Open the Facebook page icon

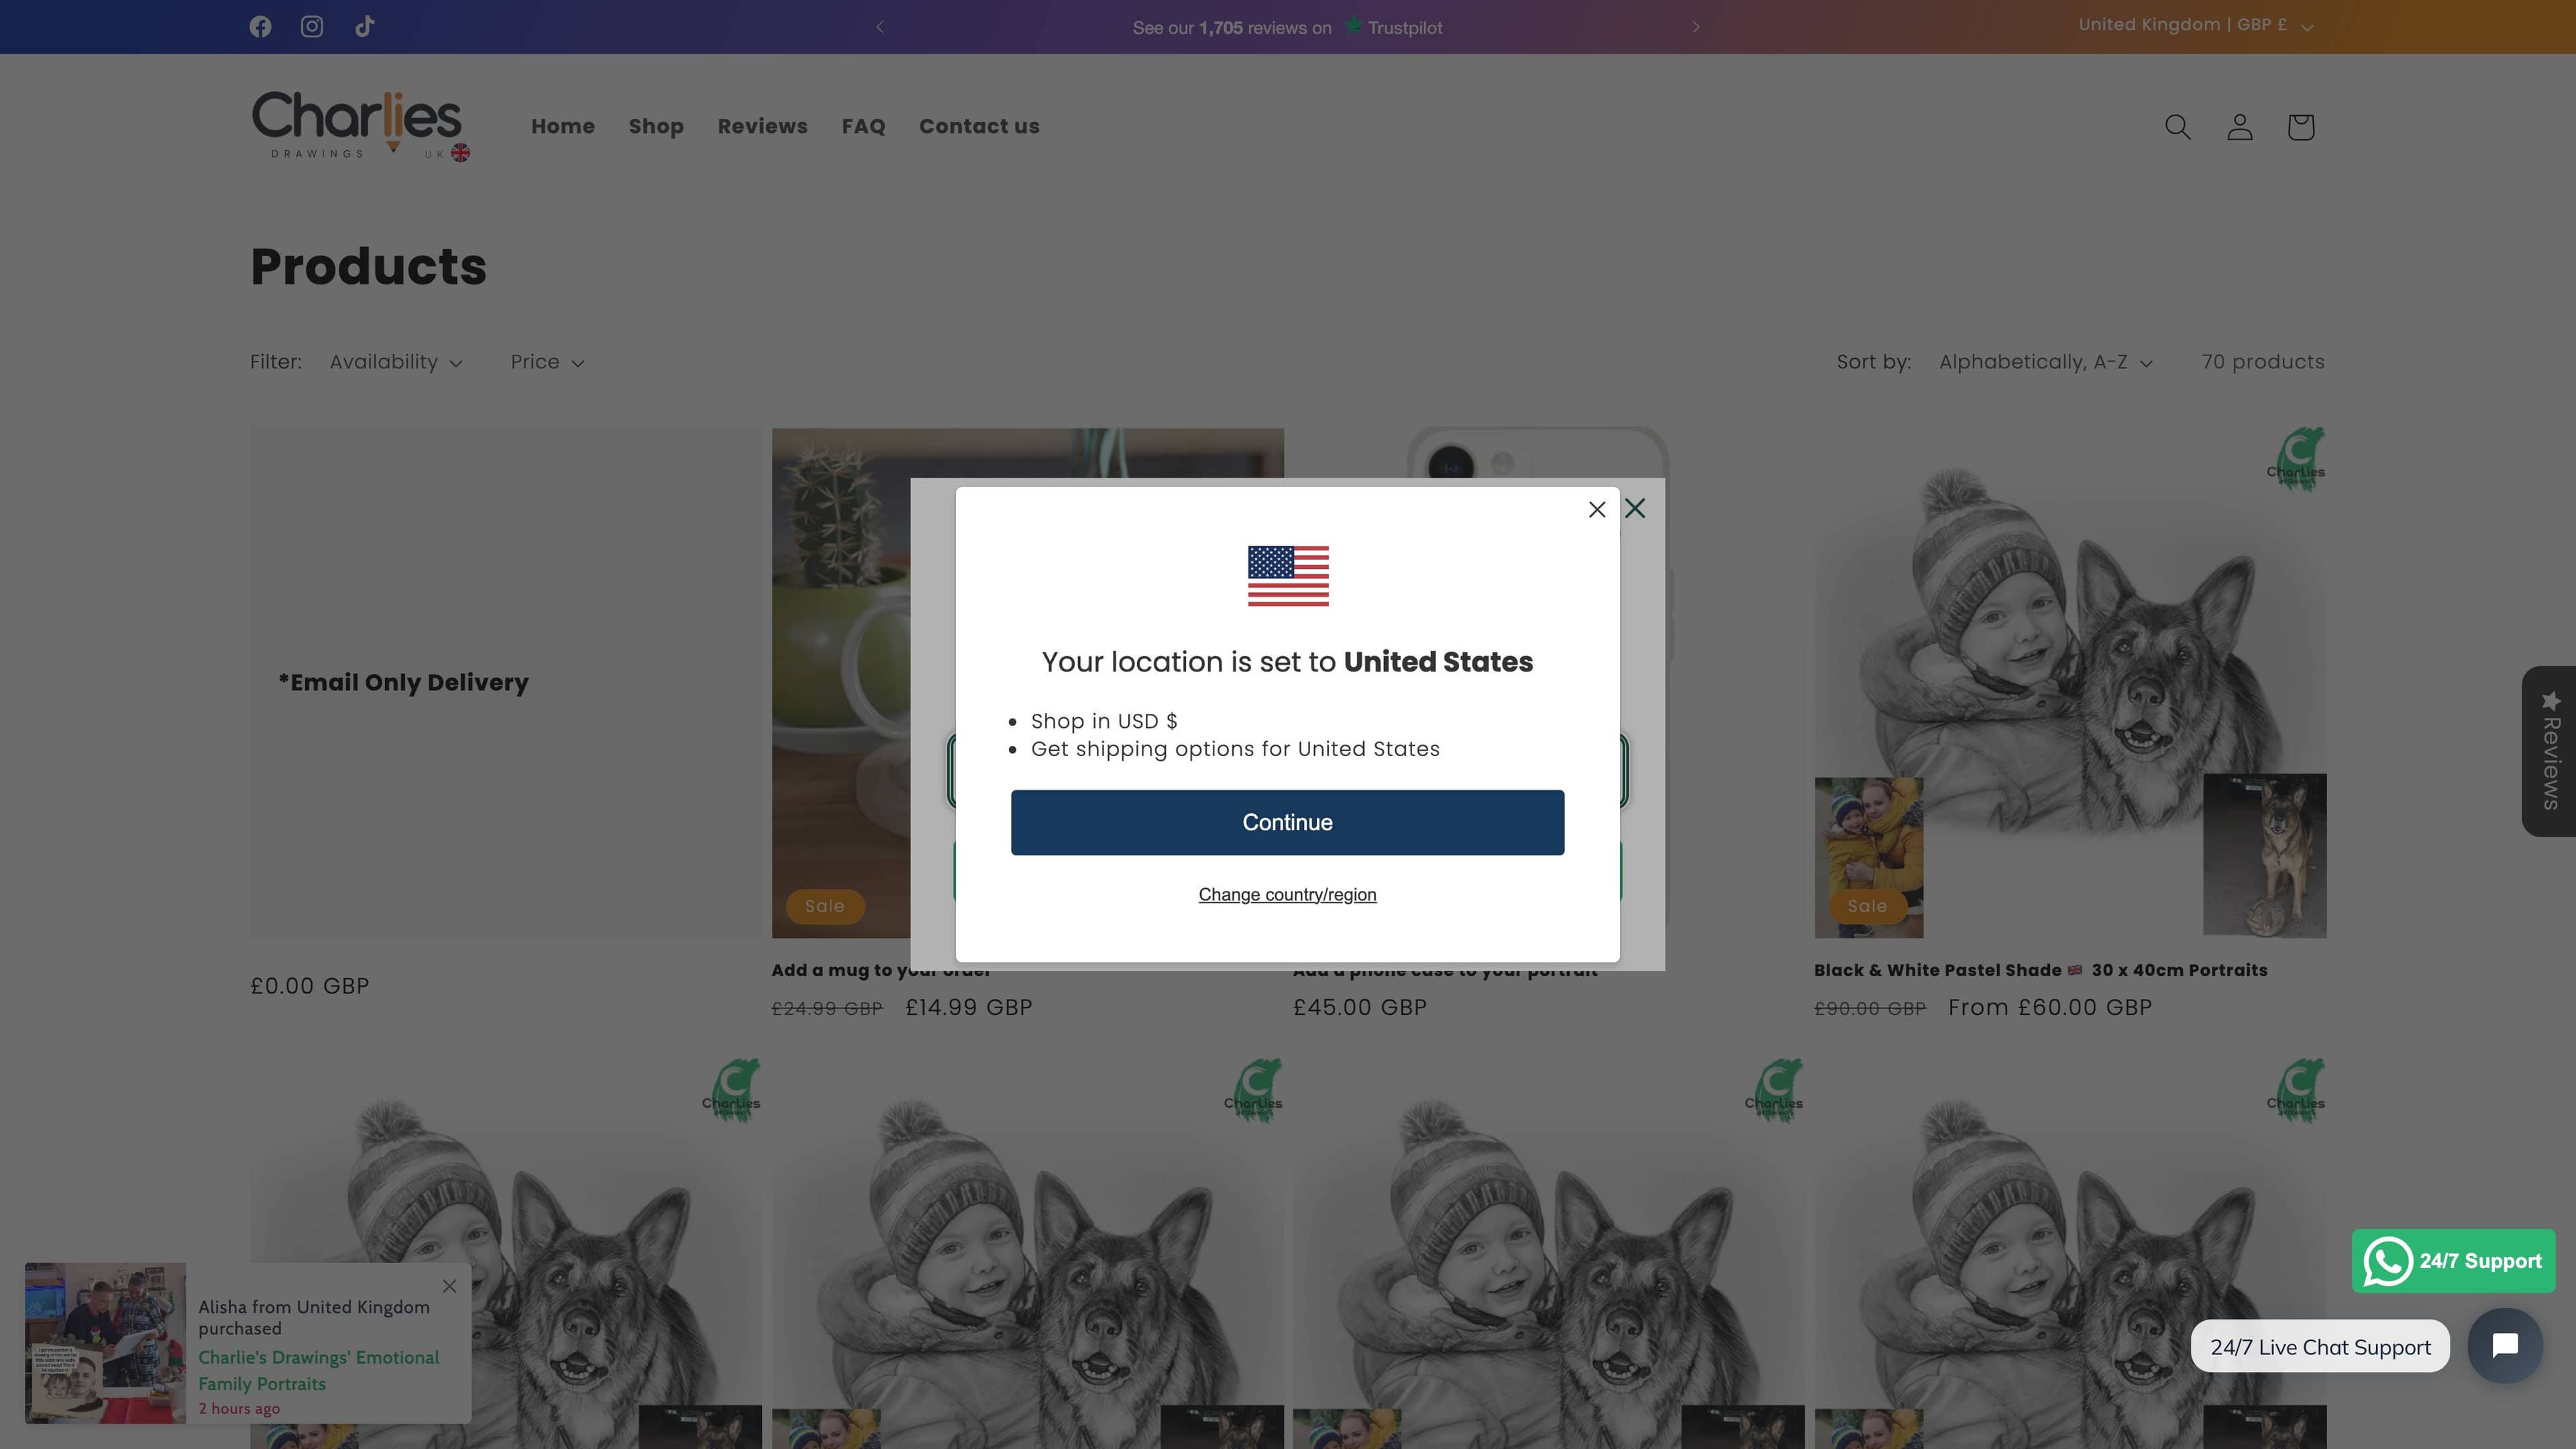tap(260, 27)
